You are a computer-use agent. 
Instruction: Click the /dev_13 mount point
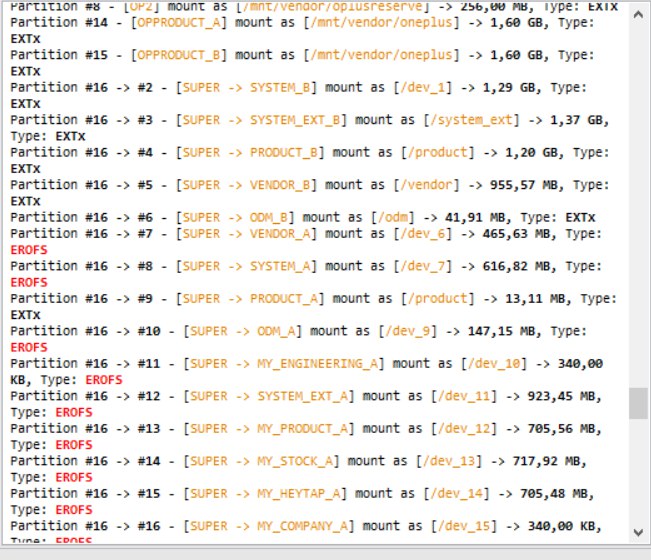450,461
